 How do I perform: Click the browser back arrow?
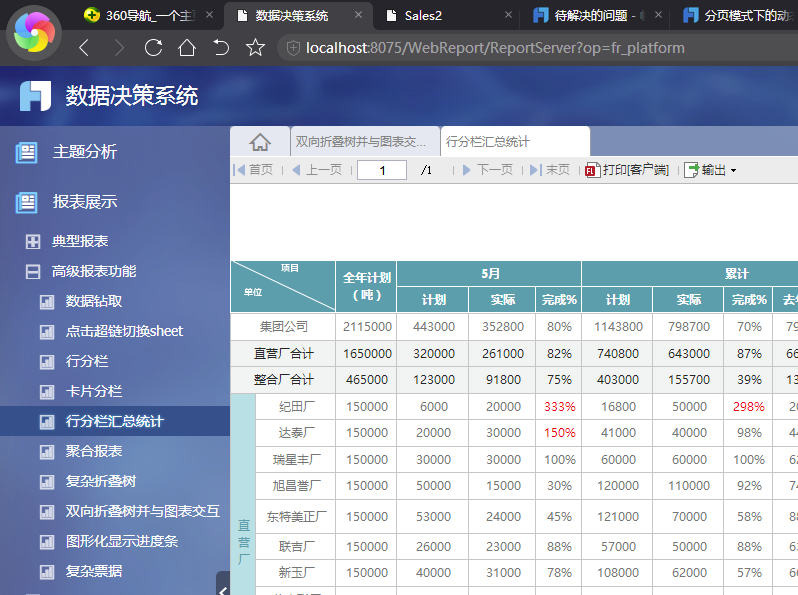pyautogui.click(x=84, y=48)
